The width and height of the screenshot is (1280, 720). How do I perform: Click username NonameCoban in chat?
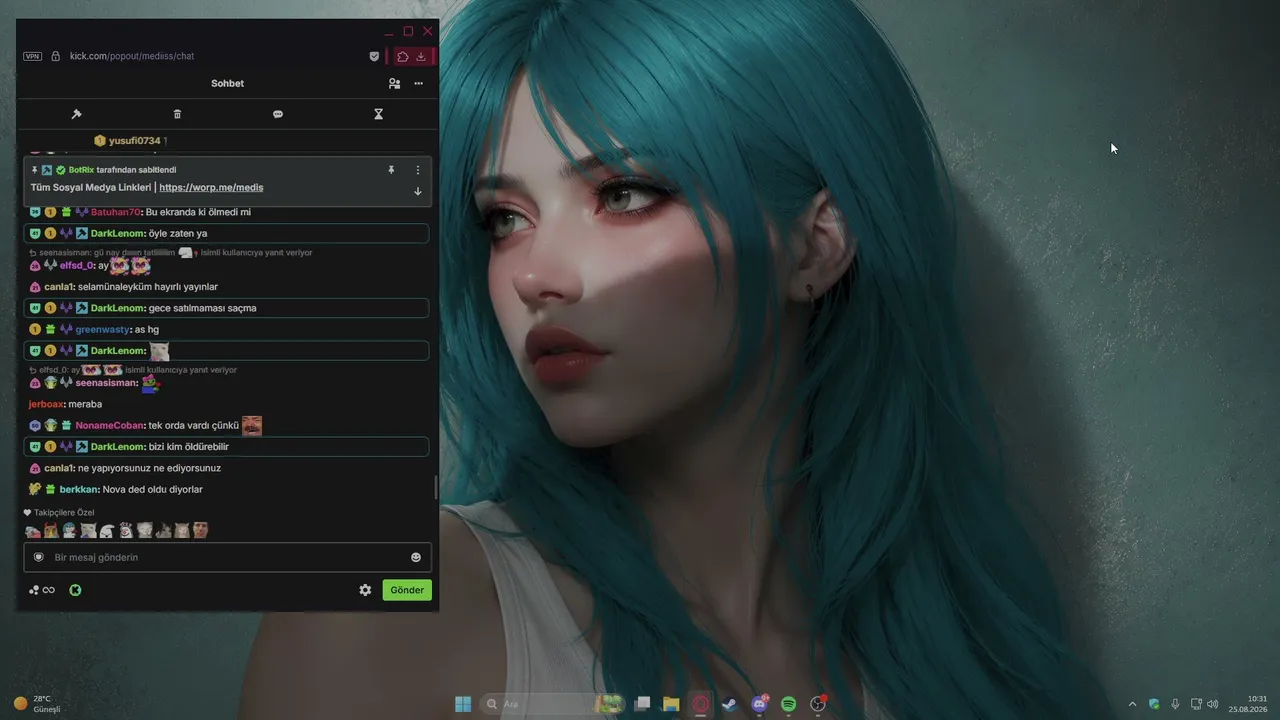tap(110, 425)
